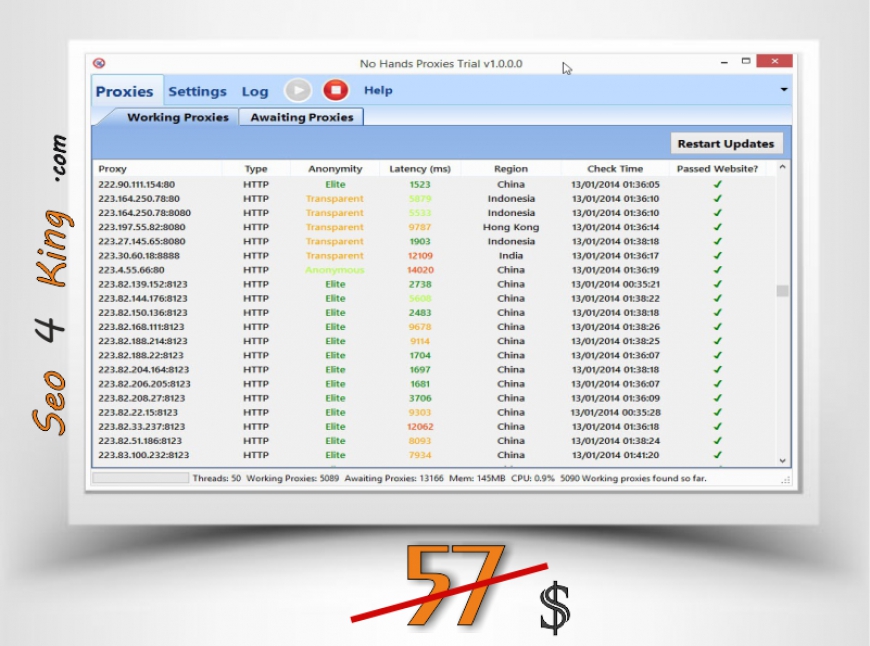Screen dimensions: 870x646
Task: Select proxy row 222.90.111.154:80
Action: pyautogui.click(x=434, y=184)
